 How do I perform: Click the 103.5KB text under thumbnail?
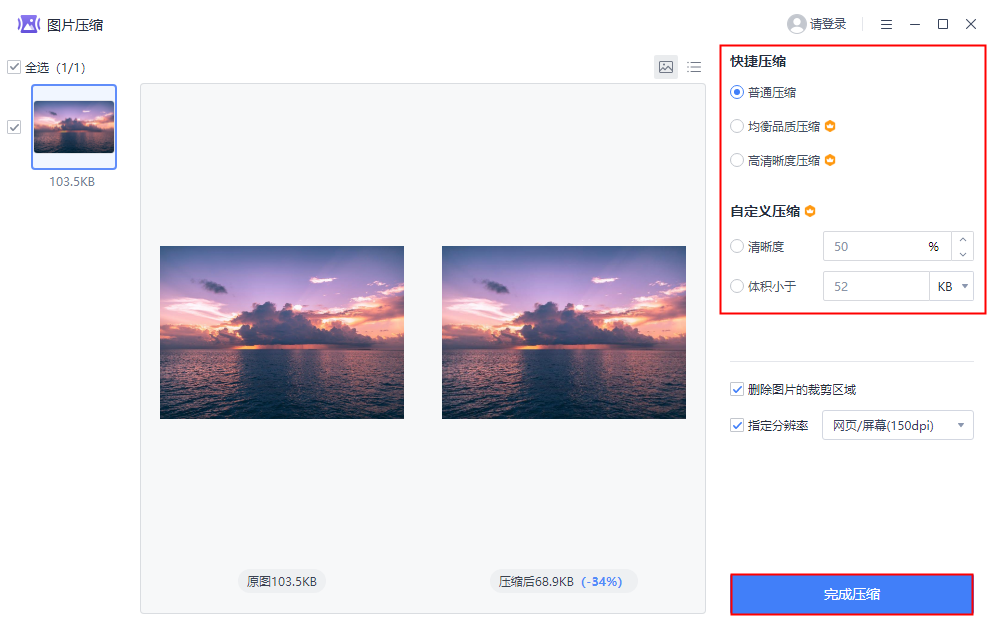click(72, 181)
